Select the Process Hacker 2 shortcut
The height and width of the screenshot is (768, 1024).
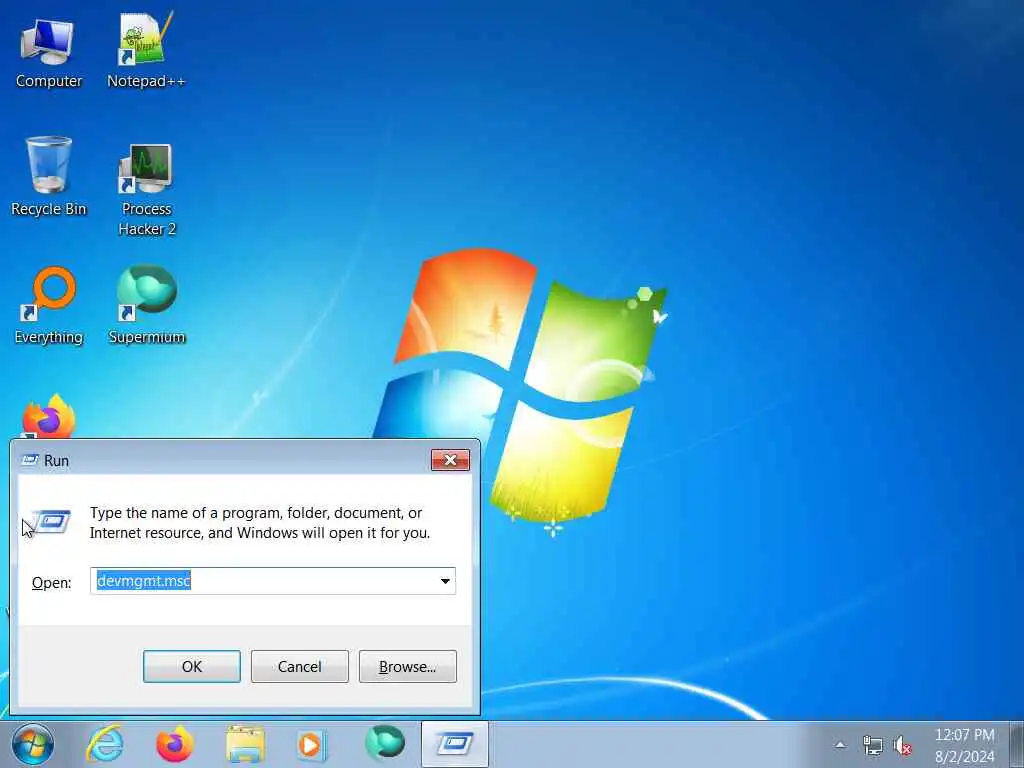point(146,189)
